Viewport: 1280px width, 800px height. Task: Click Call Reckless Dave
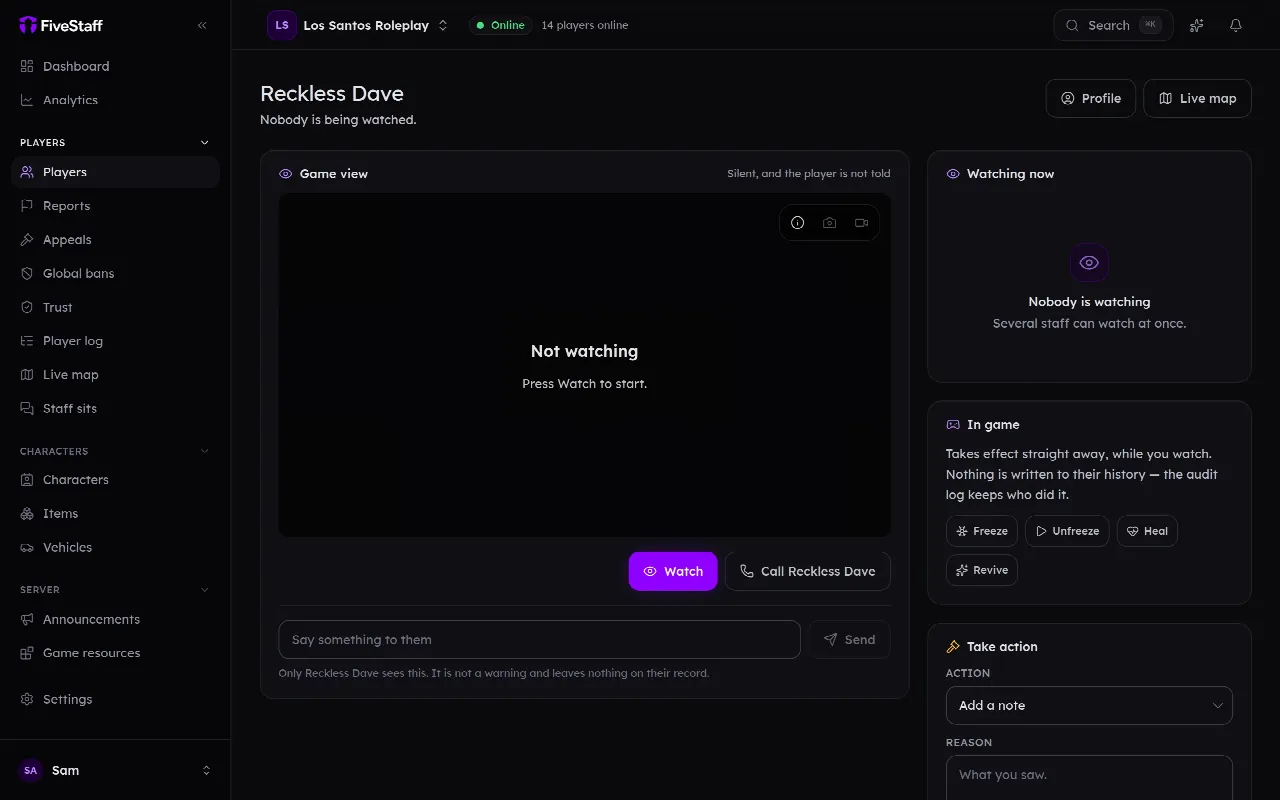pyautogui.click(x=808, y=571)
